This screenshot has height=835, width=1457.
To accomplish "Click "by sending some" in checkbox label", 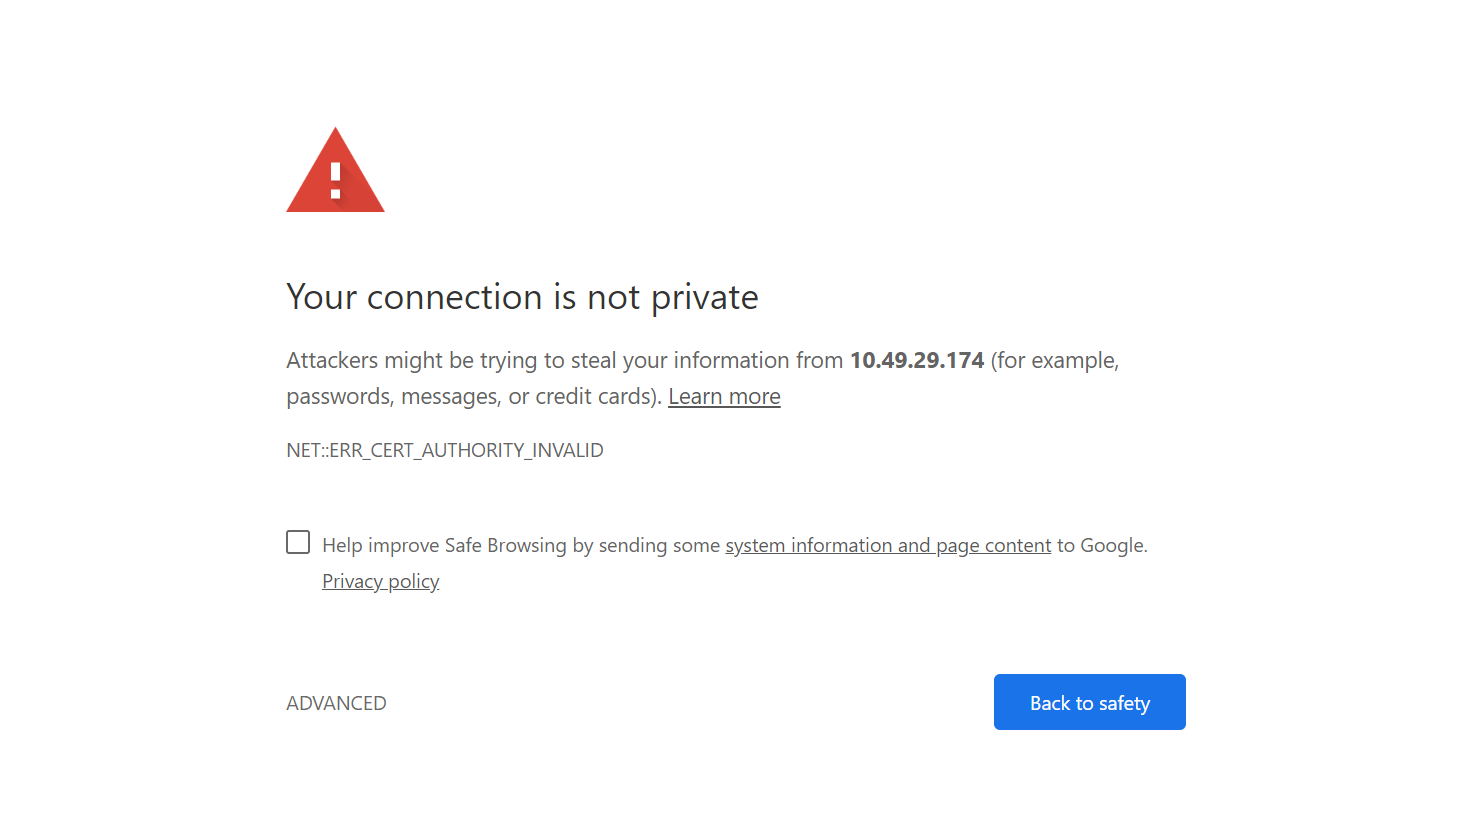I will pos(646,546).
